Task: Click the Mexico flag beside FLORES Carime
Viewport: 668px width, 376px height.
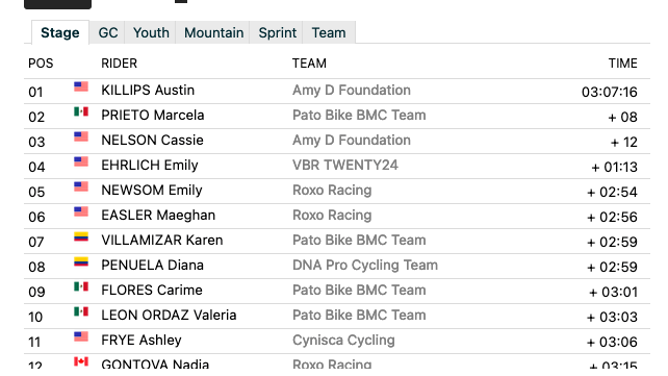Action: point(81,287)
